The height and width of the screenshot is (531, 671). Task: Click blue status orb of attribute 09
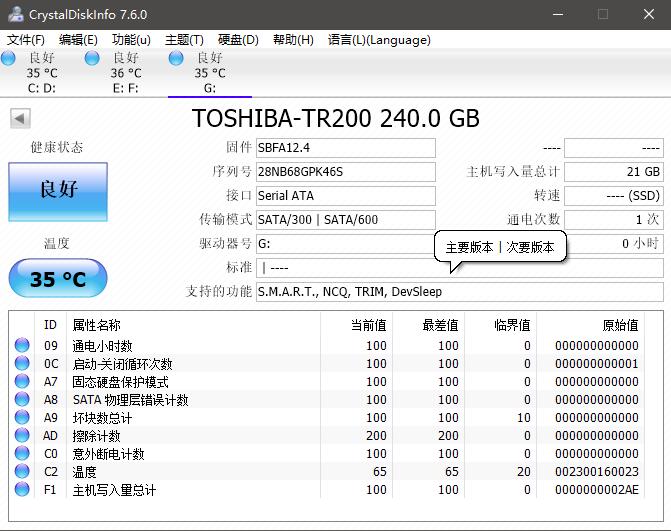pos(22,345)
